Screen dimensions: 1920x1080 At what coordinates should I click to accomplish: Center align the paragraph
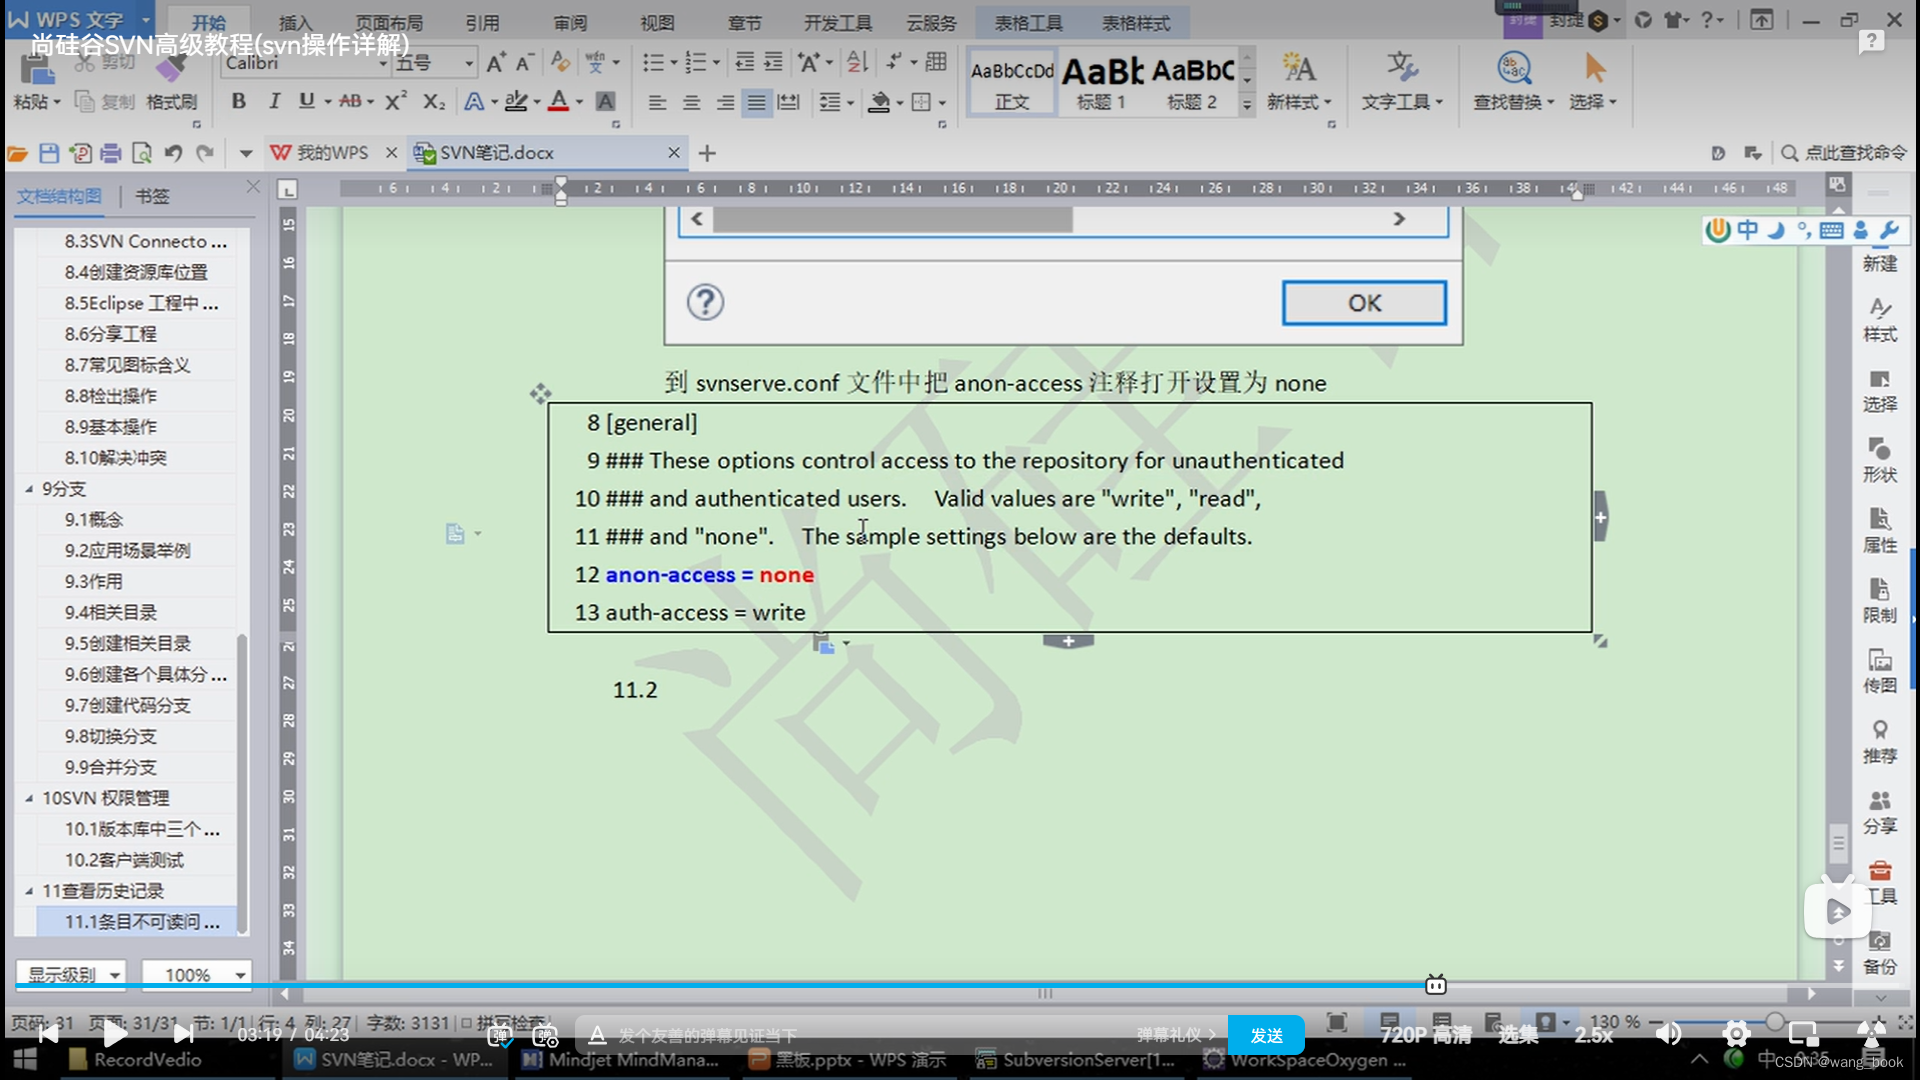tap(691, 102)
